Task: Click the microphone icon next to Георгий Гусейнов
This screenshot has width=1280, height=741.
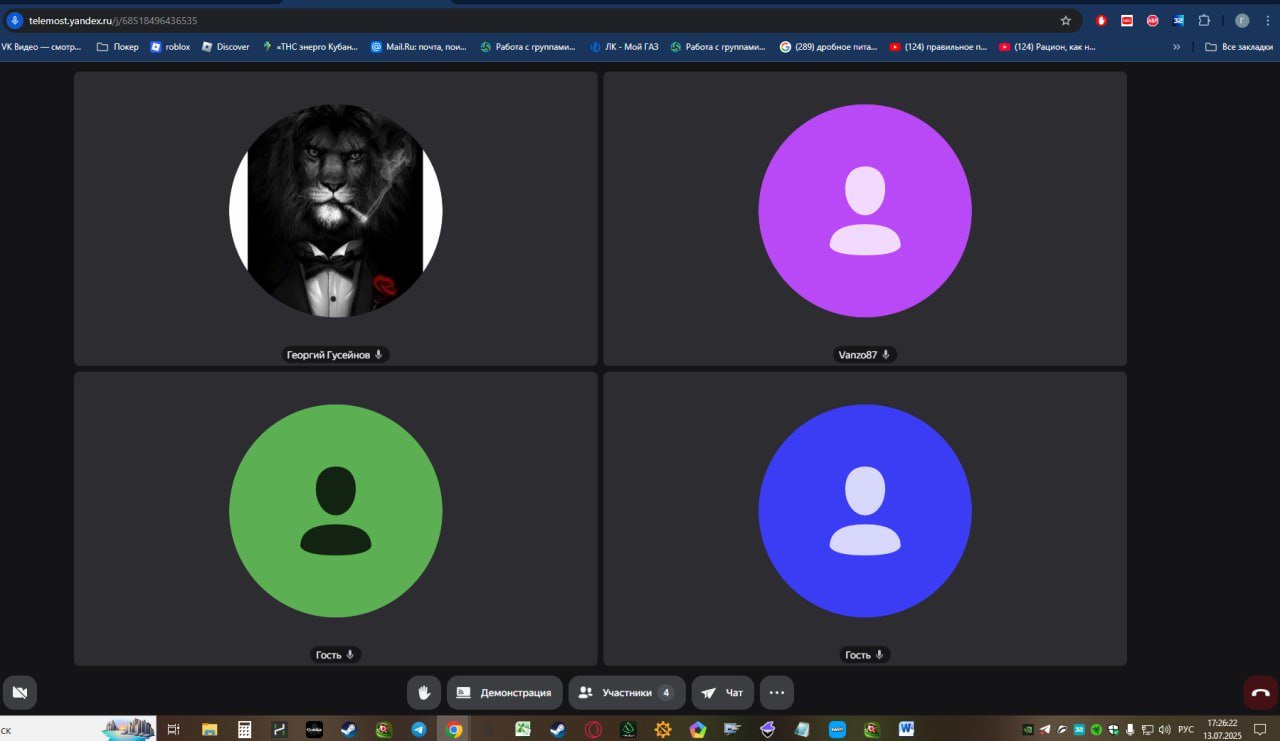Action: coord(378,354)
